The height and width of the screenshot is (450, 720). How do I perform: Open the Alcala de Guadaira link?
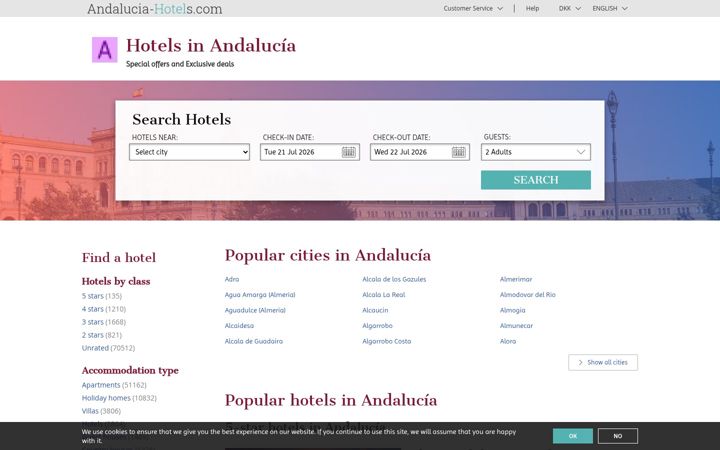pyautogui.click(x=254, y=341)
